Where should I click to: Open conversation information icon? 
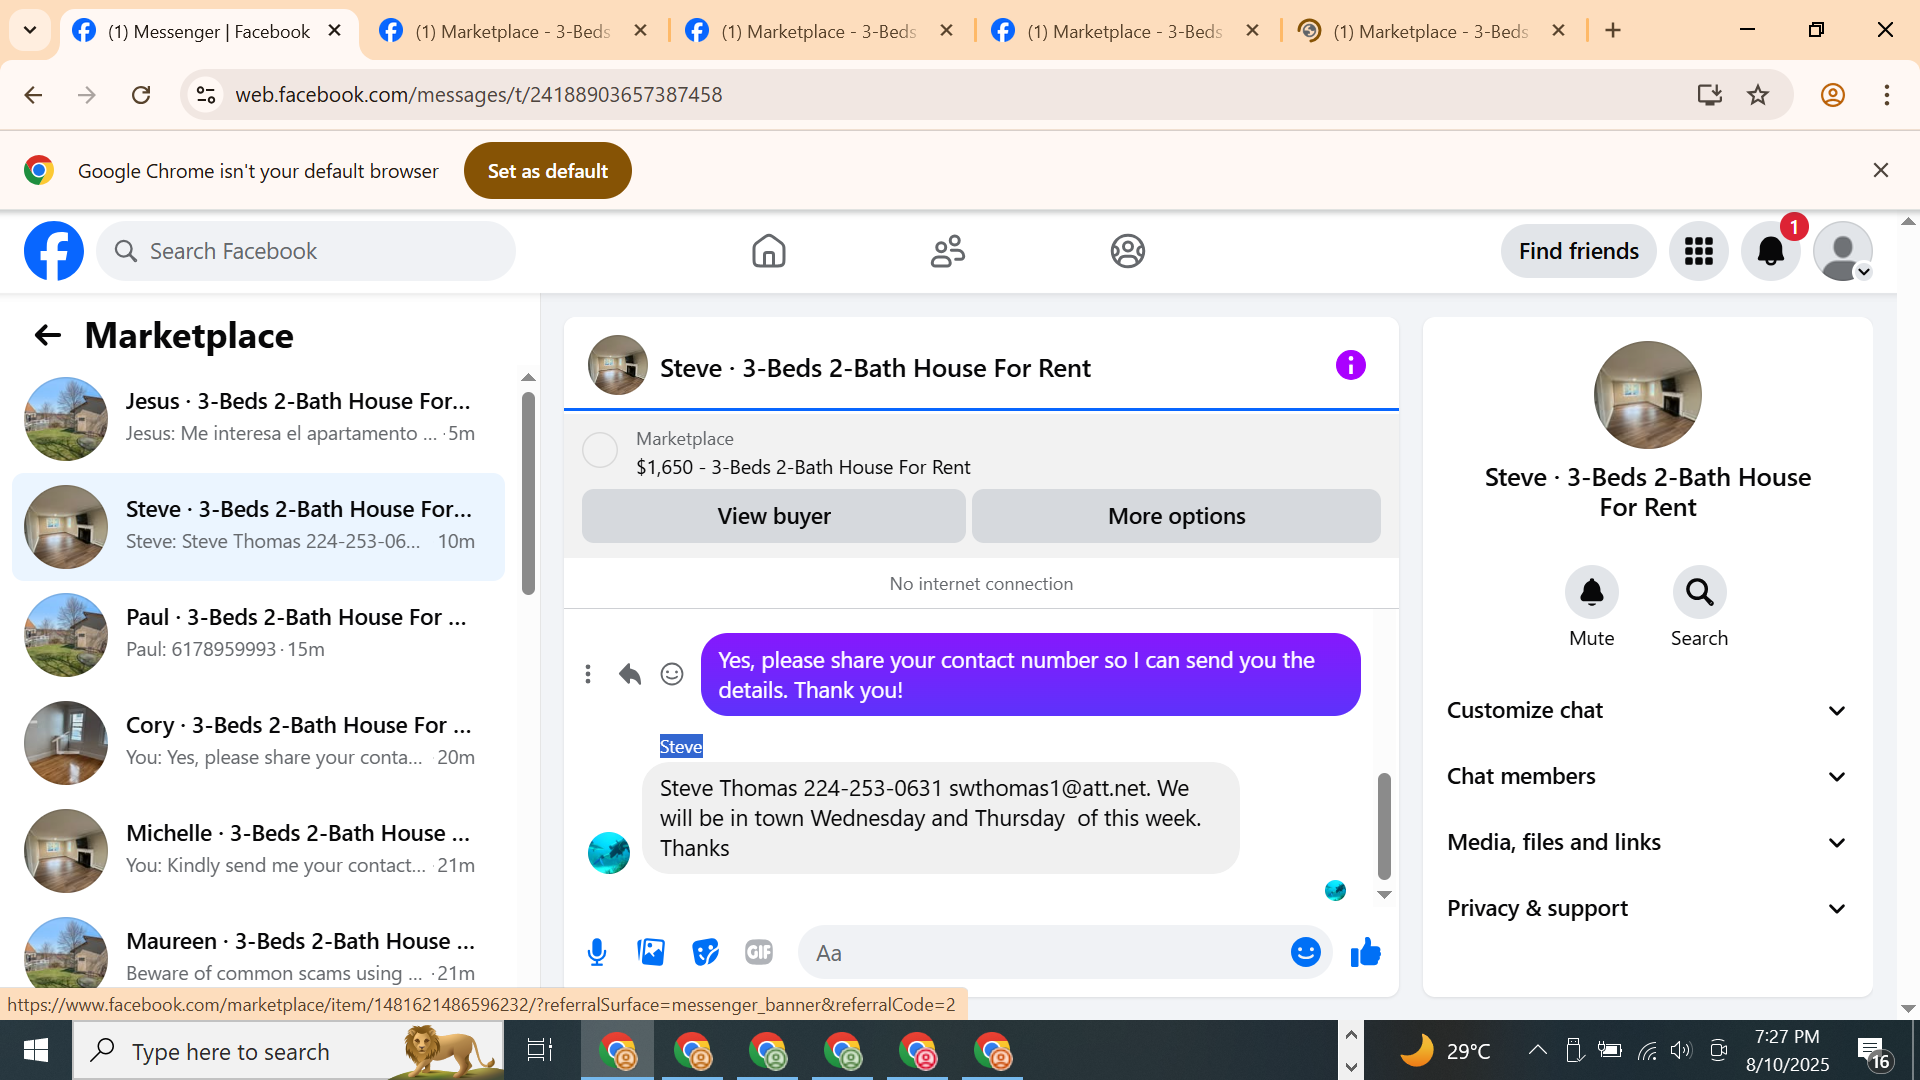(1350, 366)
